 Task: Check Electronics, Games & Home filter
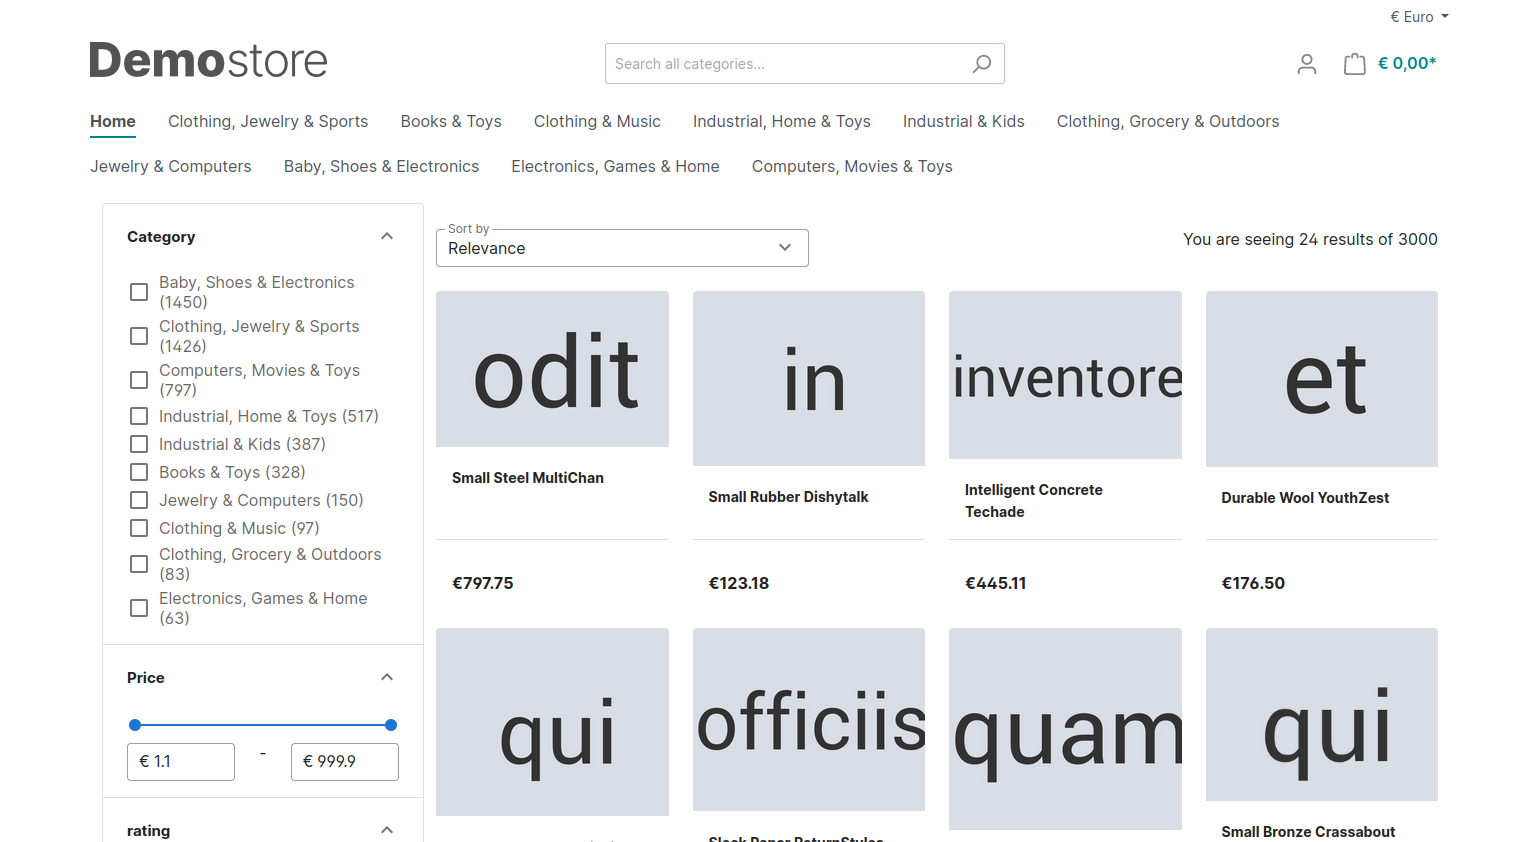point(139,608)
